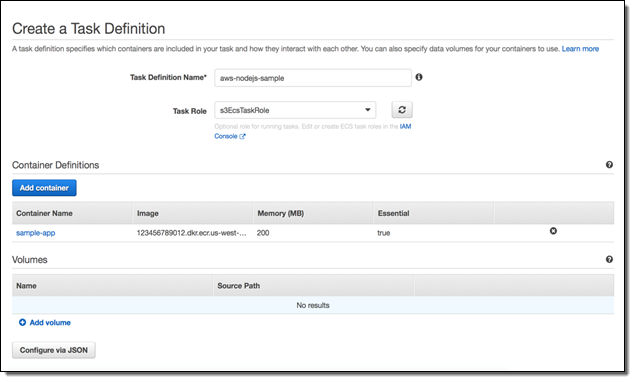Image resolution: width=635 pixels, height=382 pixels.
Task: Open Container Definitions help icon
Action: pos(609,164)
